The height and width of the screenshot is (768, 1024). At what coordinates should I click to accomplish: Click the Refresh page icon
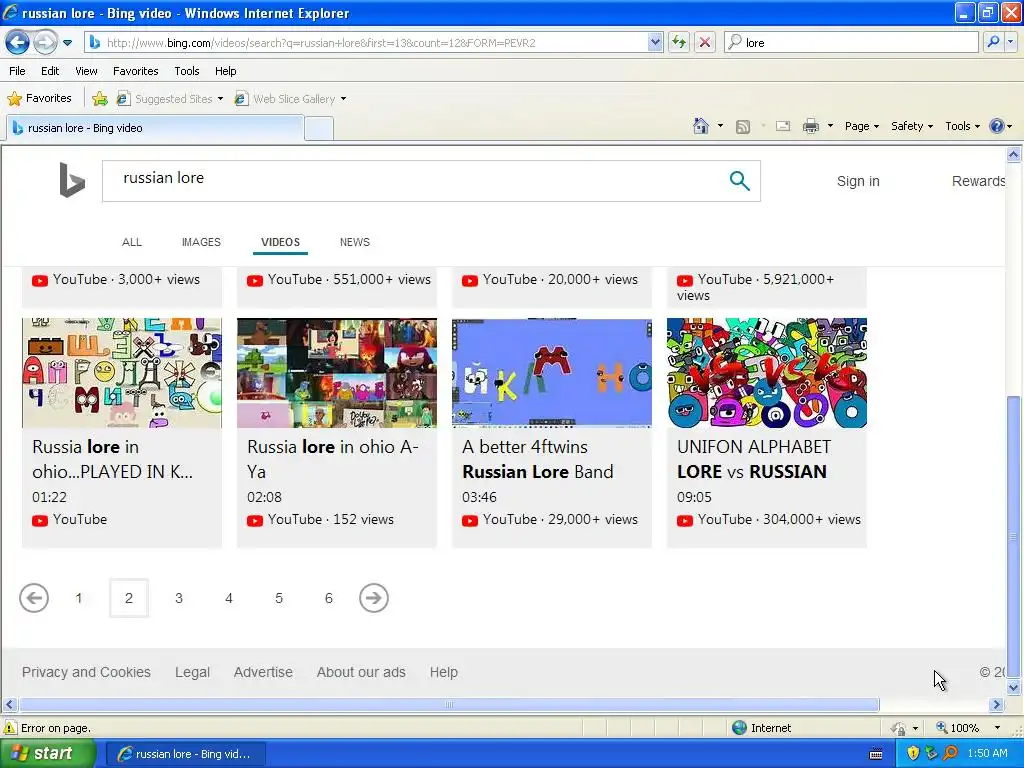coord(679,42)
